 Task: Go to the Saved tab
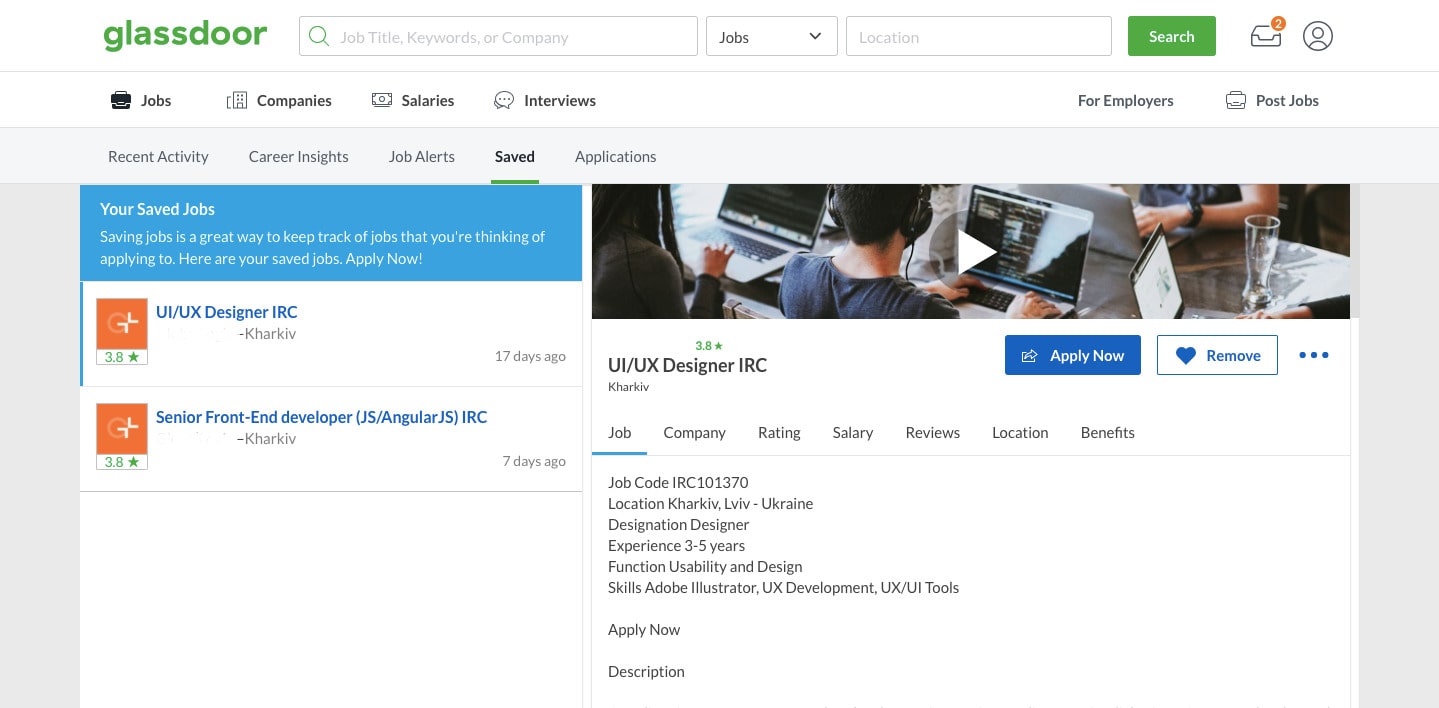tap(514, 156)
